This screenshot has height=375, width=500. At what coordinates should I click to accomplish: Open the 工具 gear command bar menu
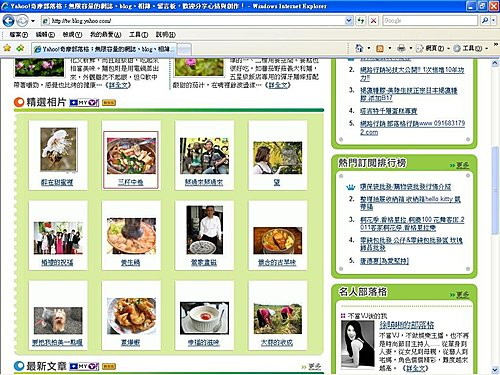[470, 49]
